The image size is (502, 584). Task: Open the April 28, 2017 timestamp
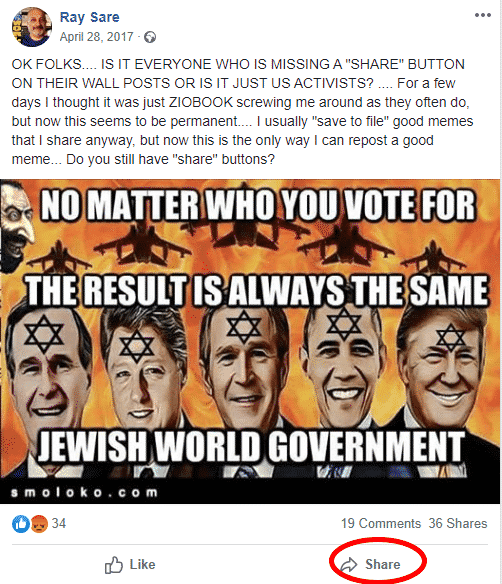(x=96, y=36)
